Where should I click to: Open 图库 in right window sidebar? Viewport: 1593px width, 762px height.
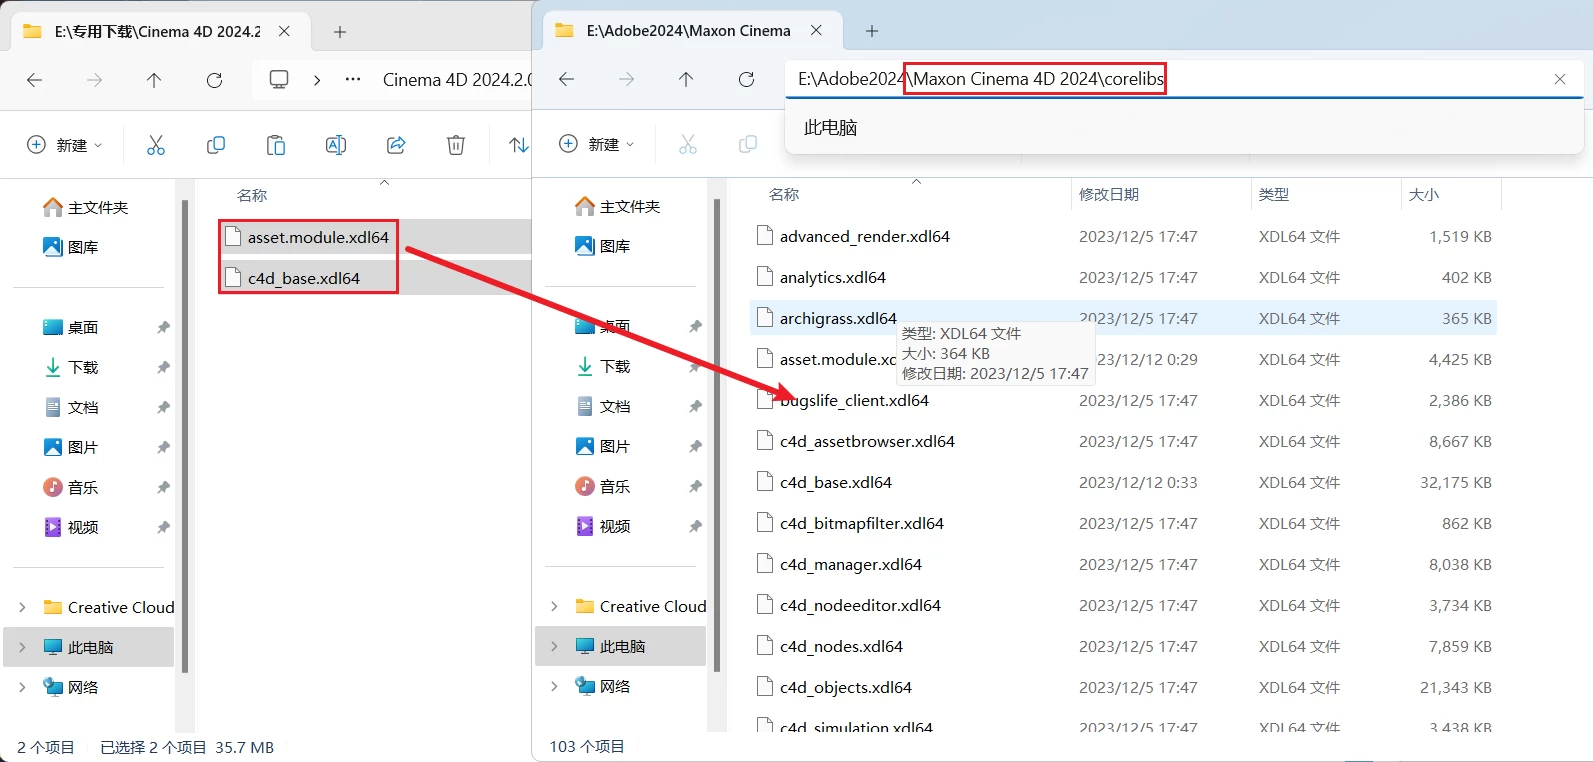[x=603, y=246]
